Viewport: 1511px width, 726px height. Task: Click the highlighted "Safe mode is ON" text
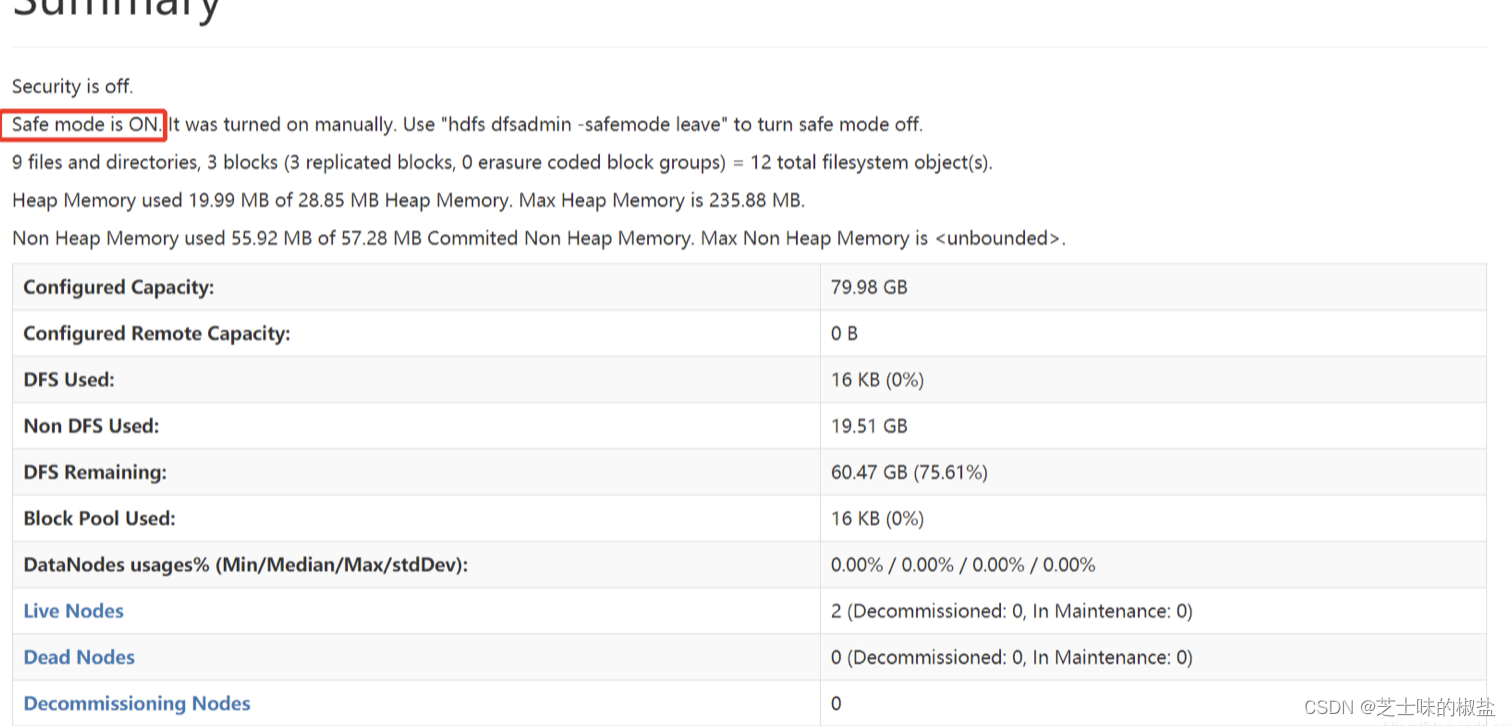coord(86,125)
